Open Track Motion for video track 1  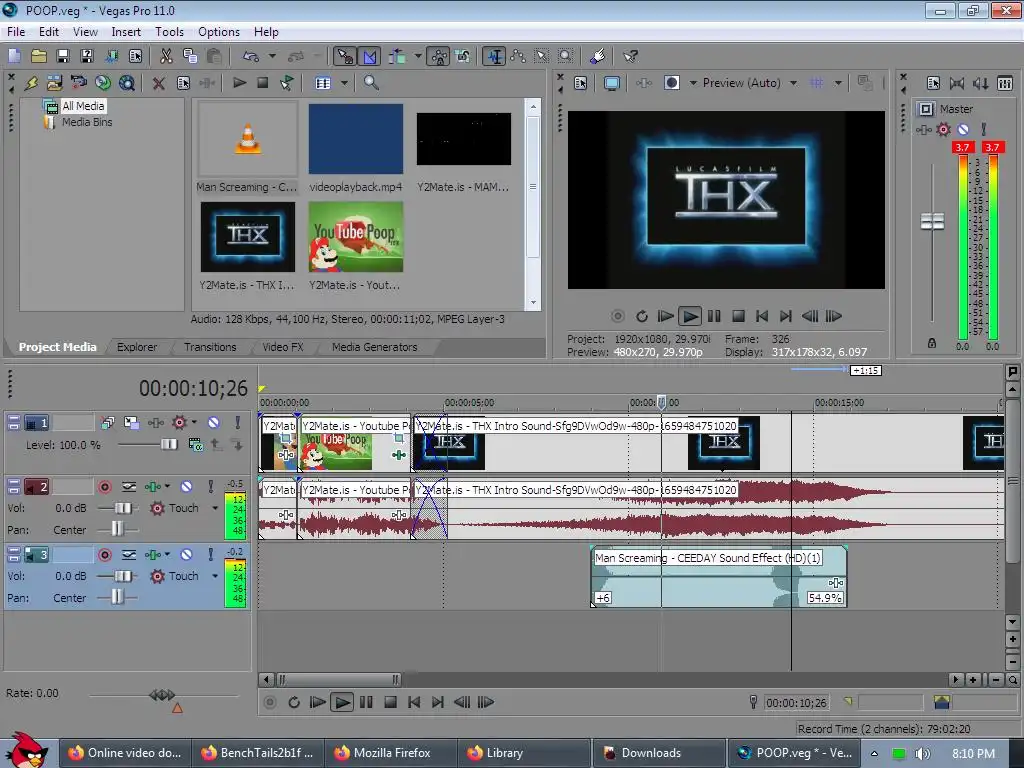pos(131,423)
